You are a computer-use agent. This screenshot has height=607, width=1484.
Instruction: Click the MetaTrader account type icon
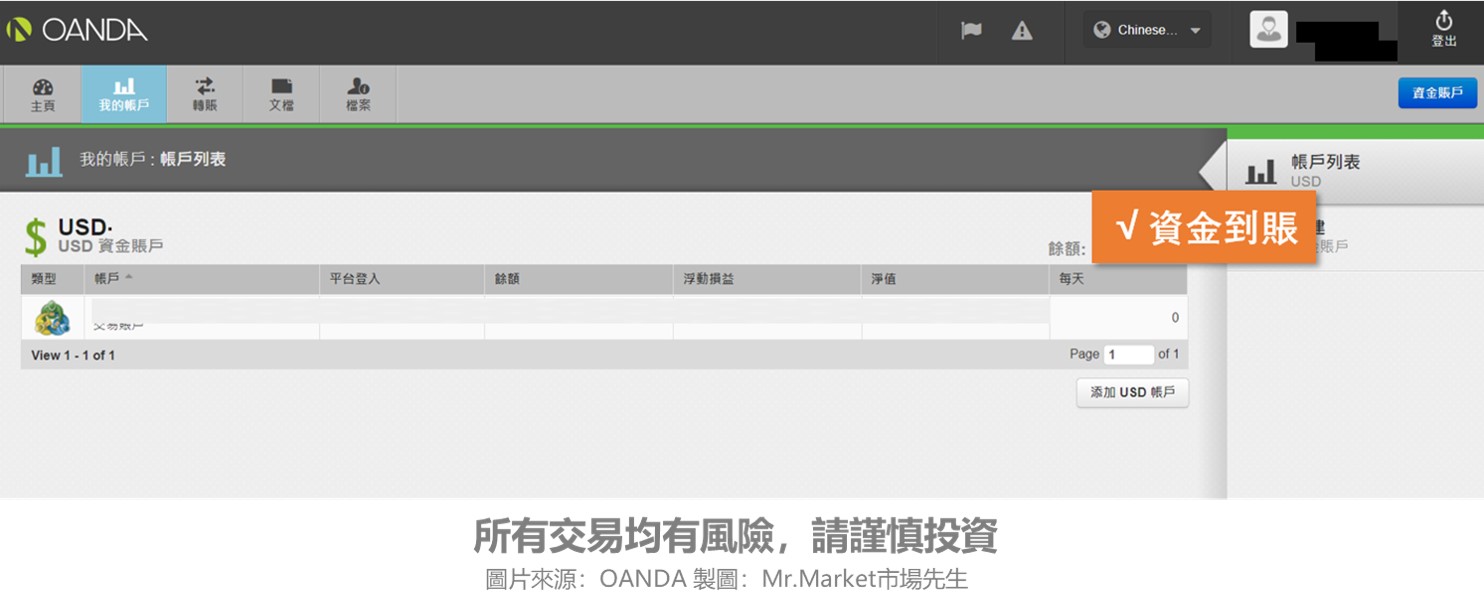pos(52,318)
